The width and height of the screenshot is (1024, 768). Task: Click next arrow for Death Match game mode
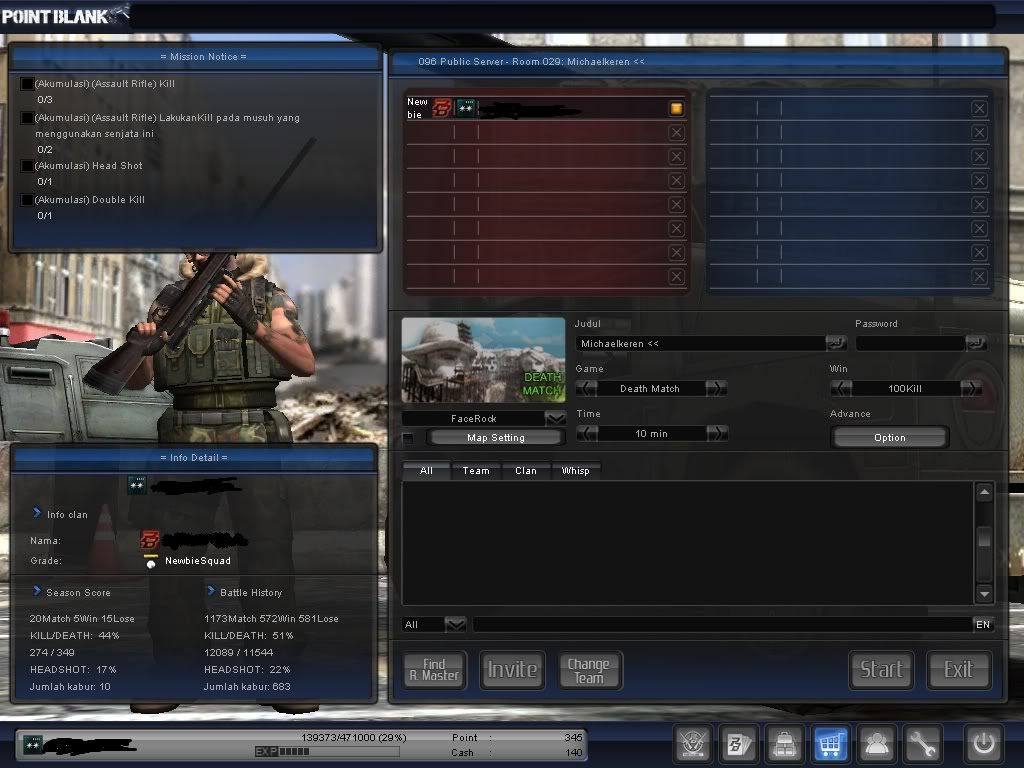[716, 389]
